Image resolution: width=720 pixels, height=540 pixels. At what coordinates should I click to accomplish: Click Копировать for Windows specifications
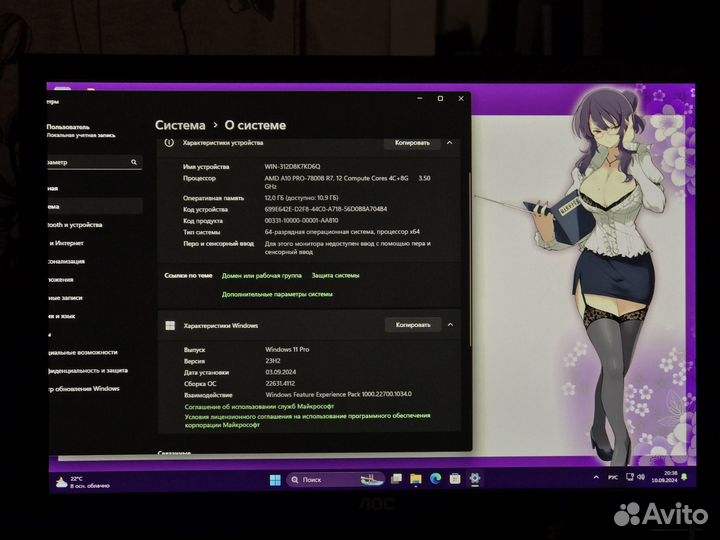(413, 325)
